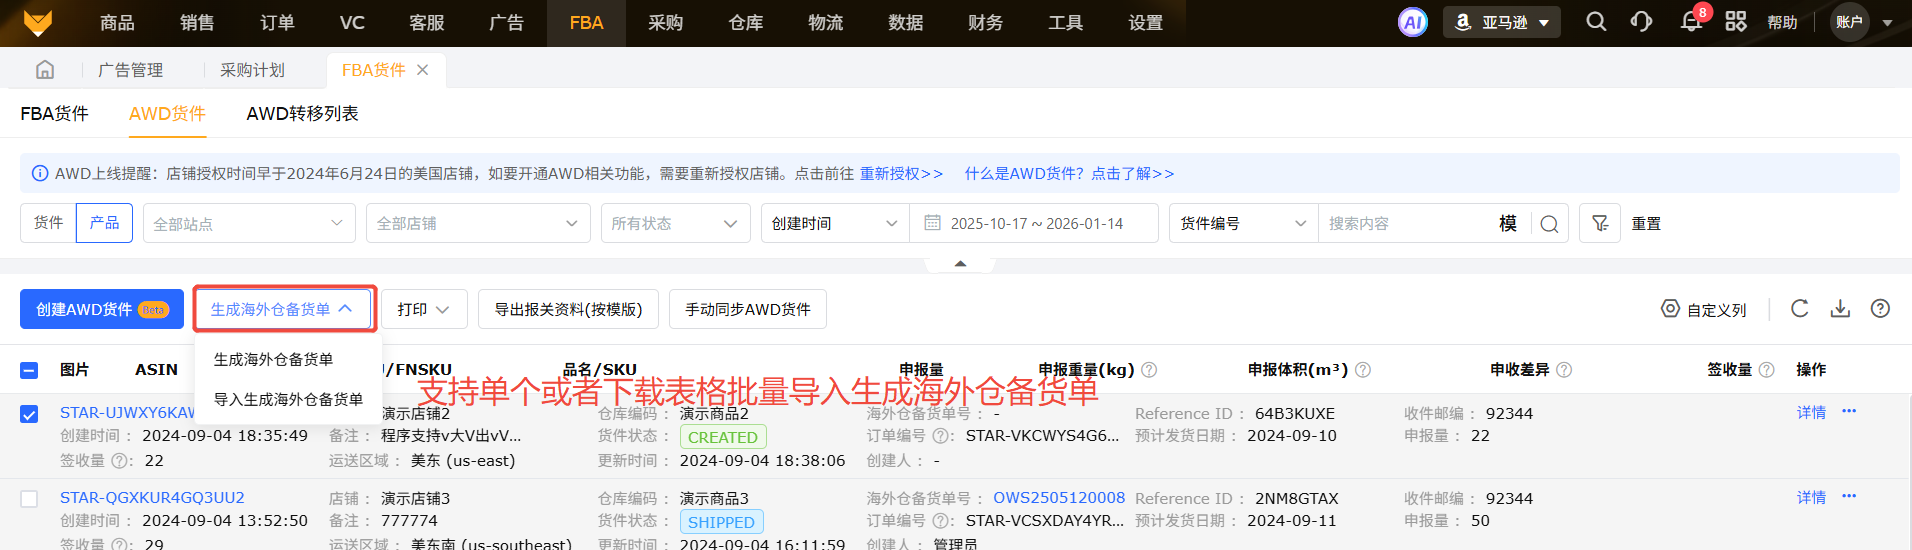Collapse the 生成海外仓备货单 dropdown button
1912x550 pixels.
pos(282,309)
